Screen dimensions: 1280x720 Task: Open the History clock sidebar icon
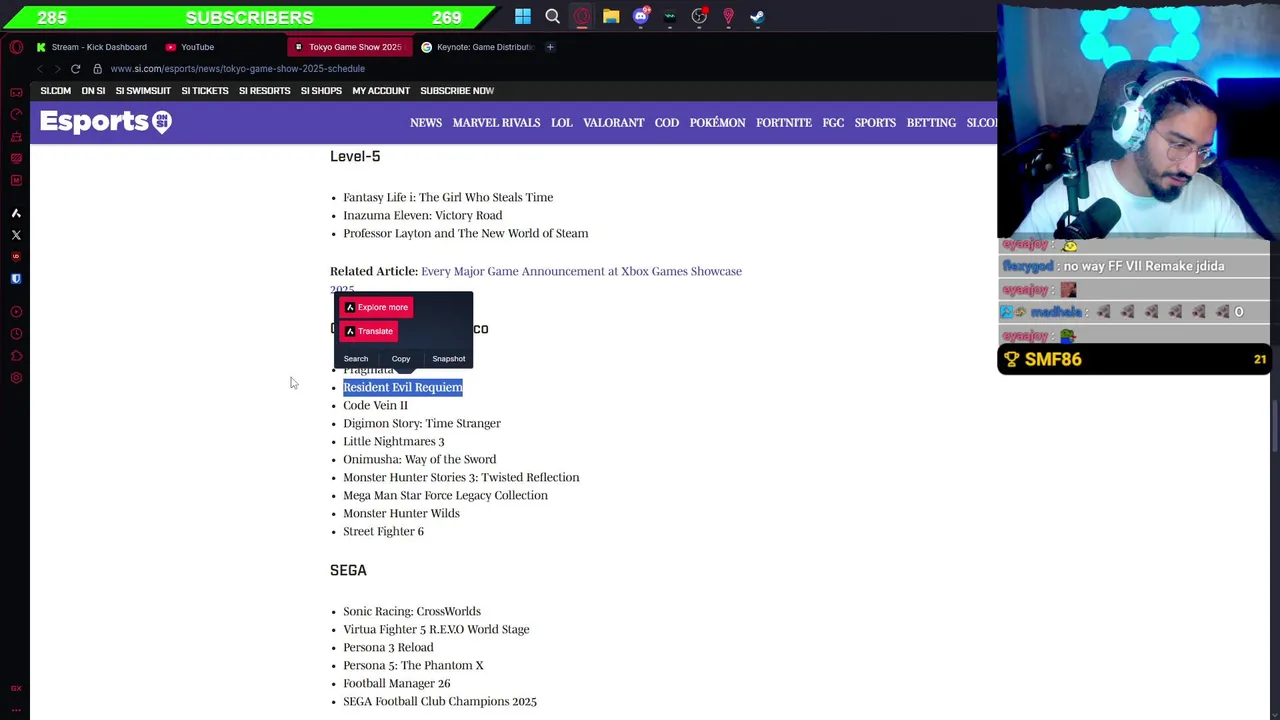coord(16,334)
